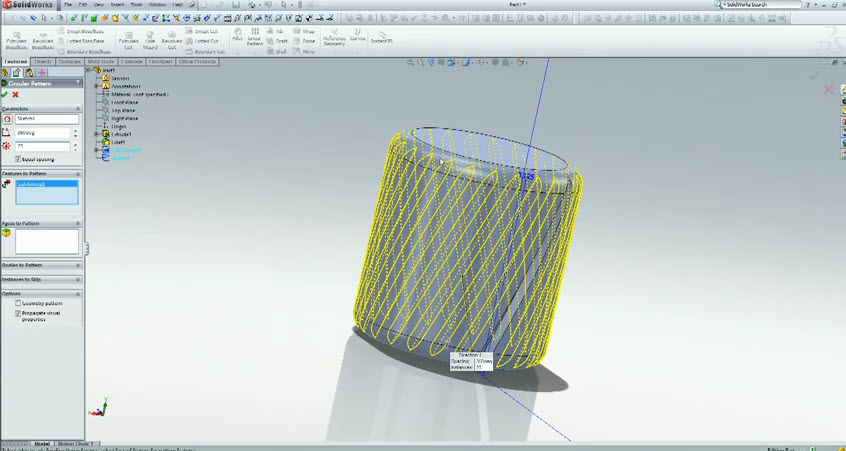This screenshot has height=451, width=846.
Task: Open the View menu
Action: pyautogui.click(x=99, y=4)
